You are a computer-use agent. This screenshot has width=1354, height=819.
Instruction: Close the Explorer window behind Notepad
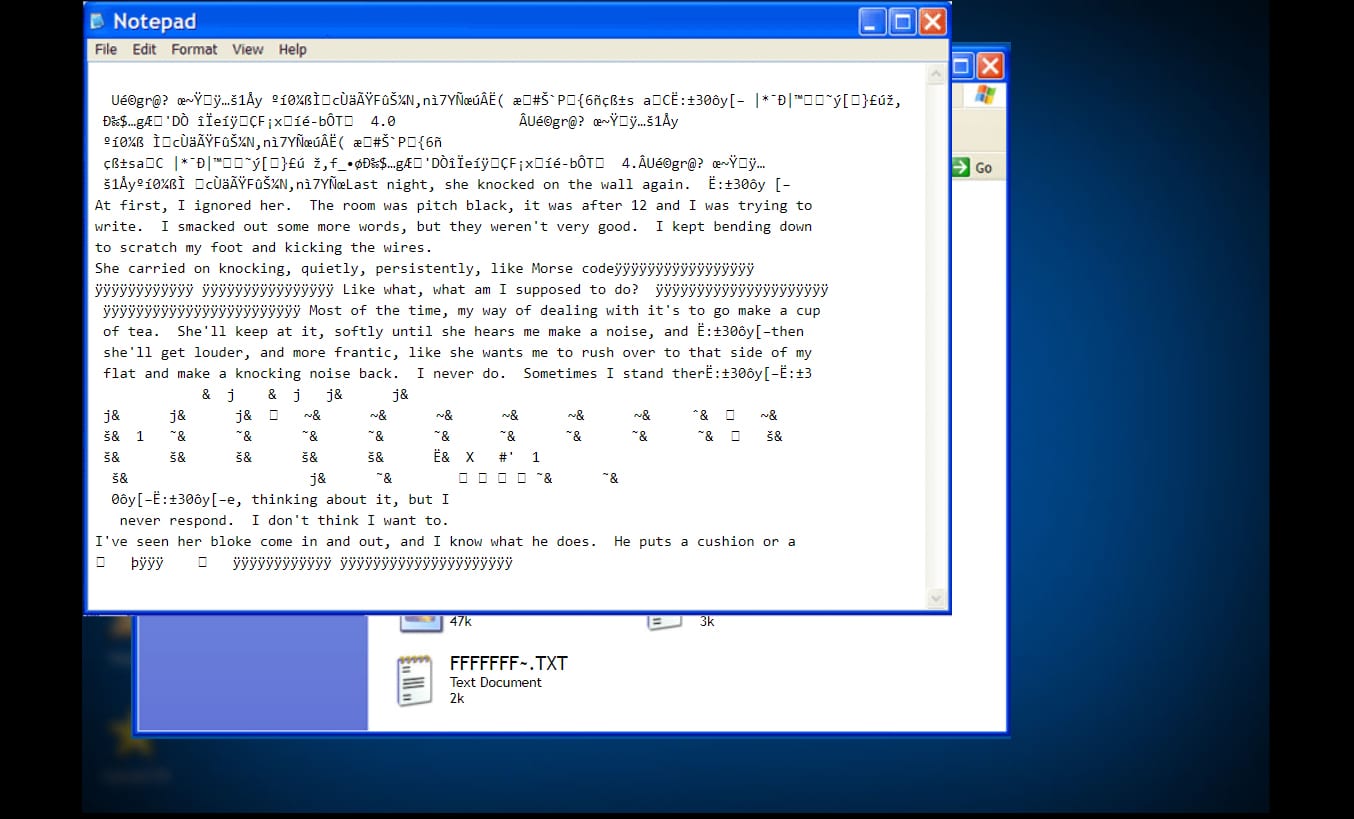click(x=989, y=67)
